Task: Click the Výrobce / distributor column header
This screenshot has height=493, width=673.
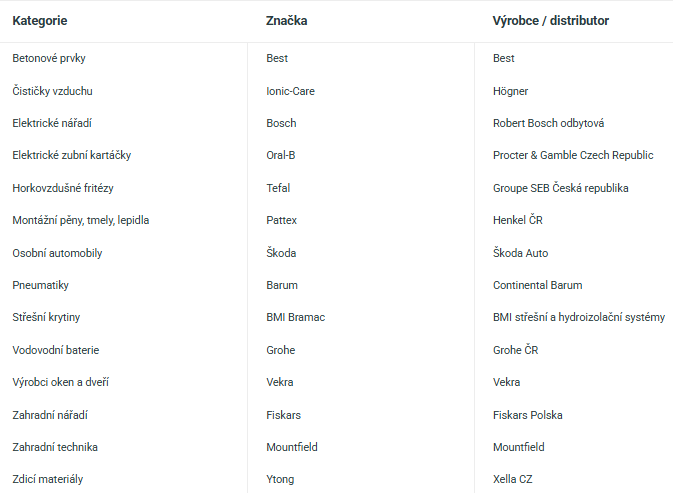Action: pyautogui.click(x=550, y=20)
